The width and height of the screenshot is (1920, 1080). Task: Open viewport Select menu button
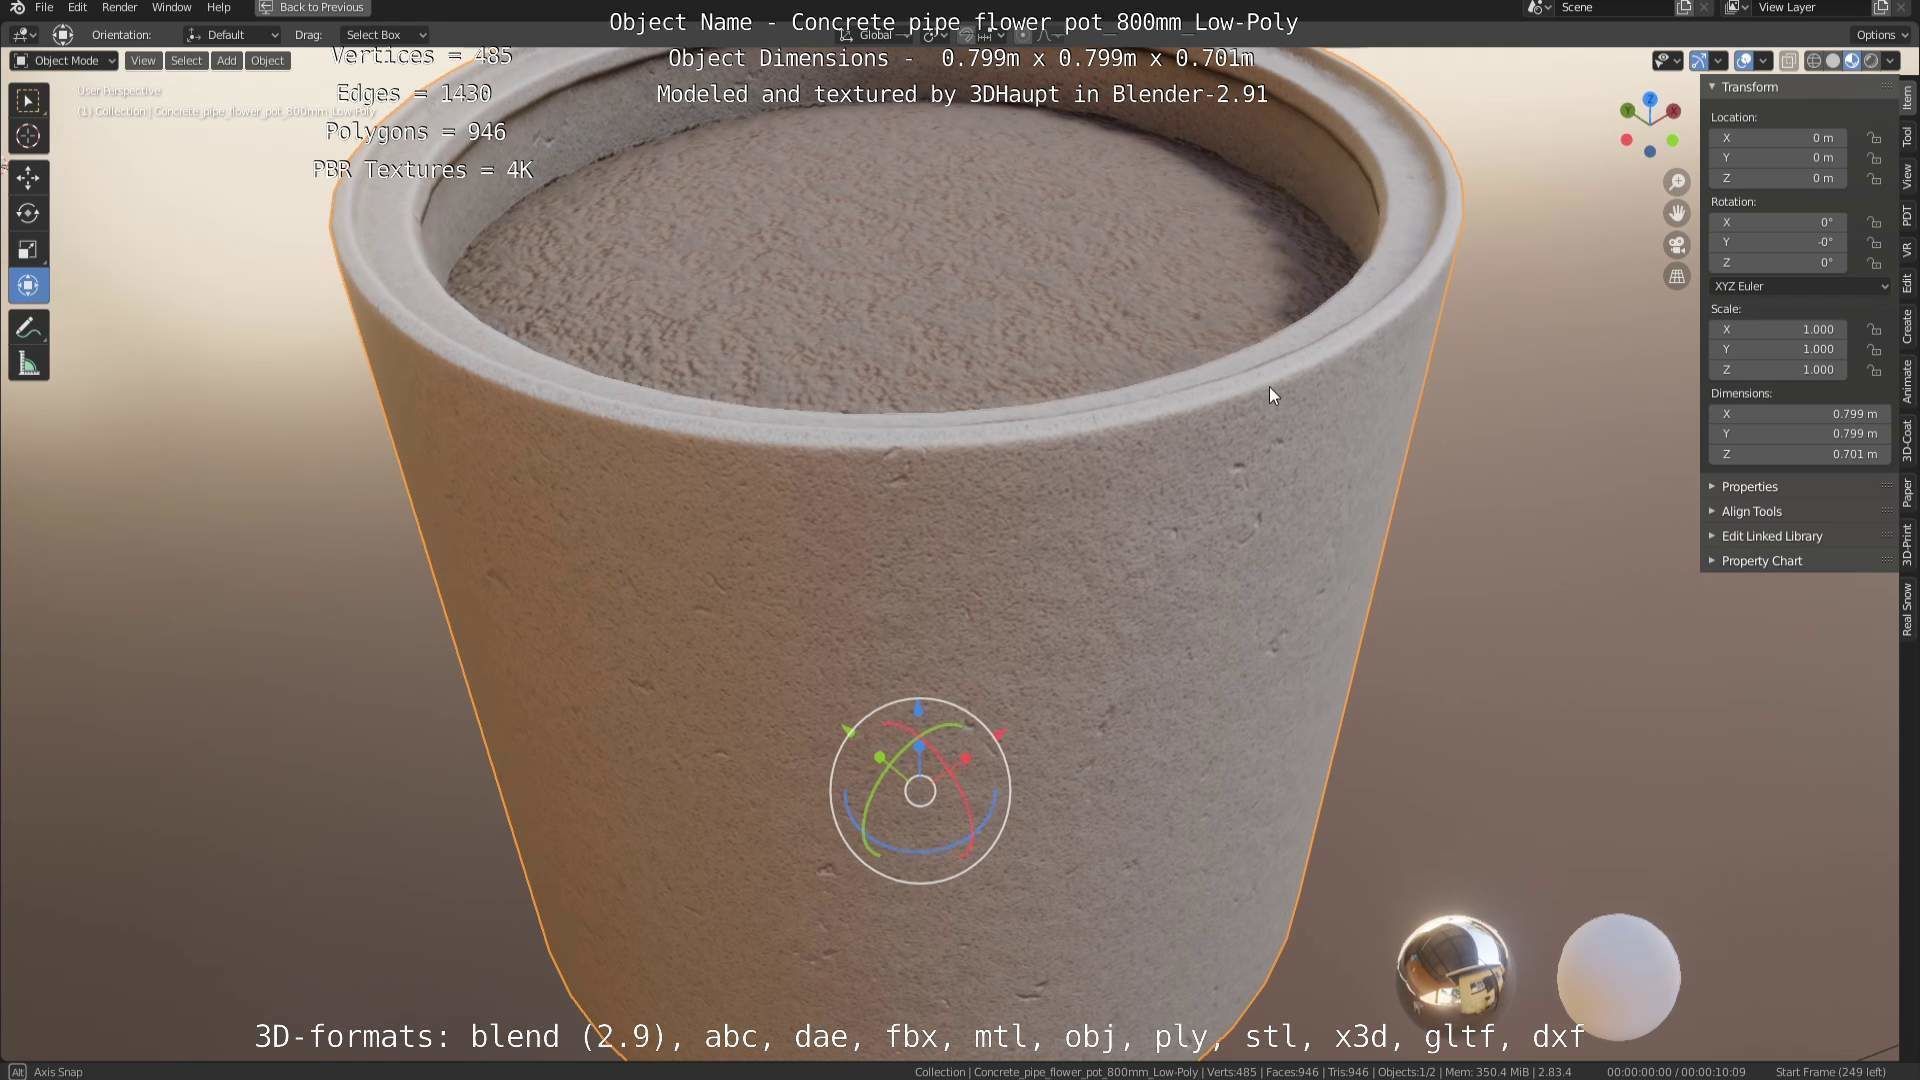pyautogui.click(x=186, y=61)
